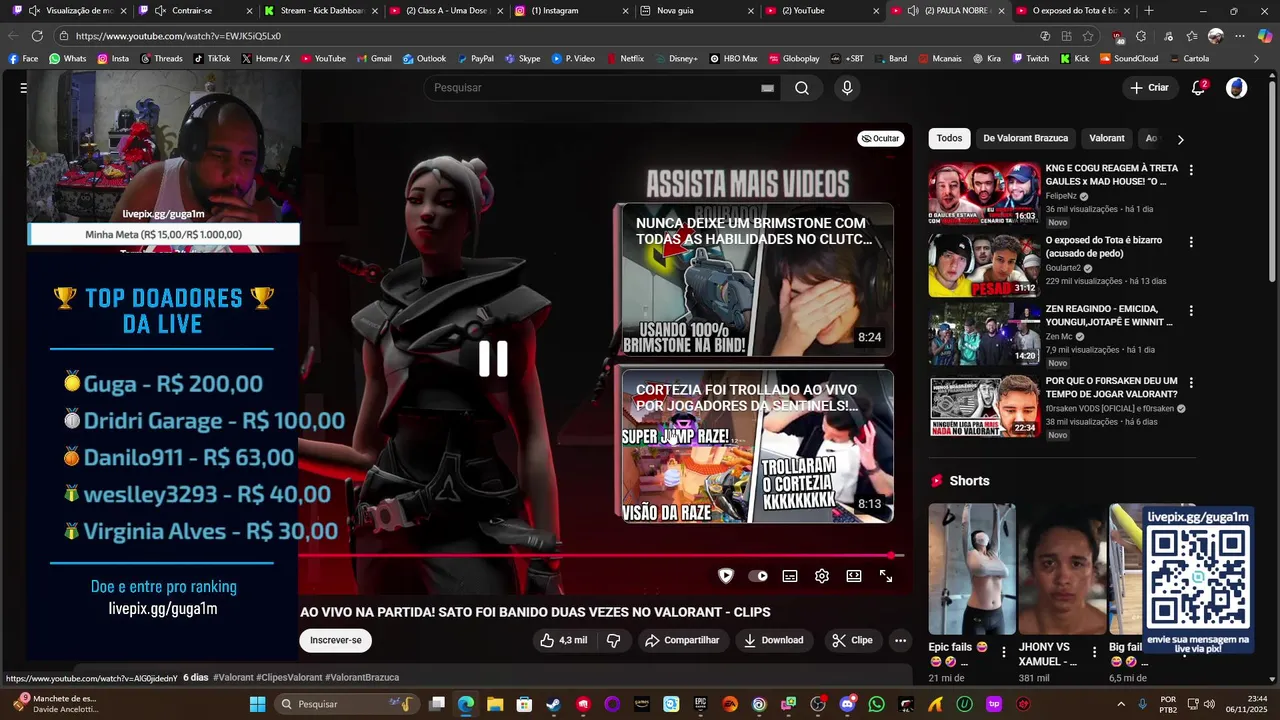
Task: Enter fullscreen mode in the player
Action: [x=886, y=576]
